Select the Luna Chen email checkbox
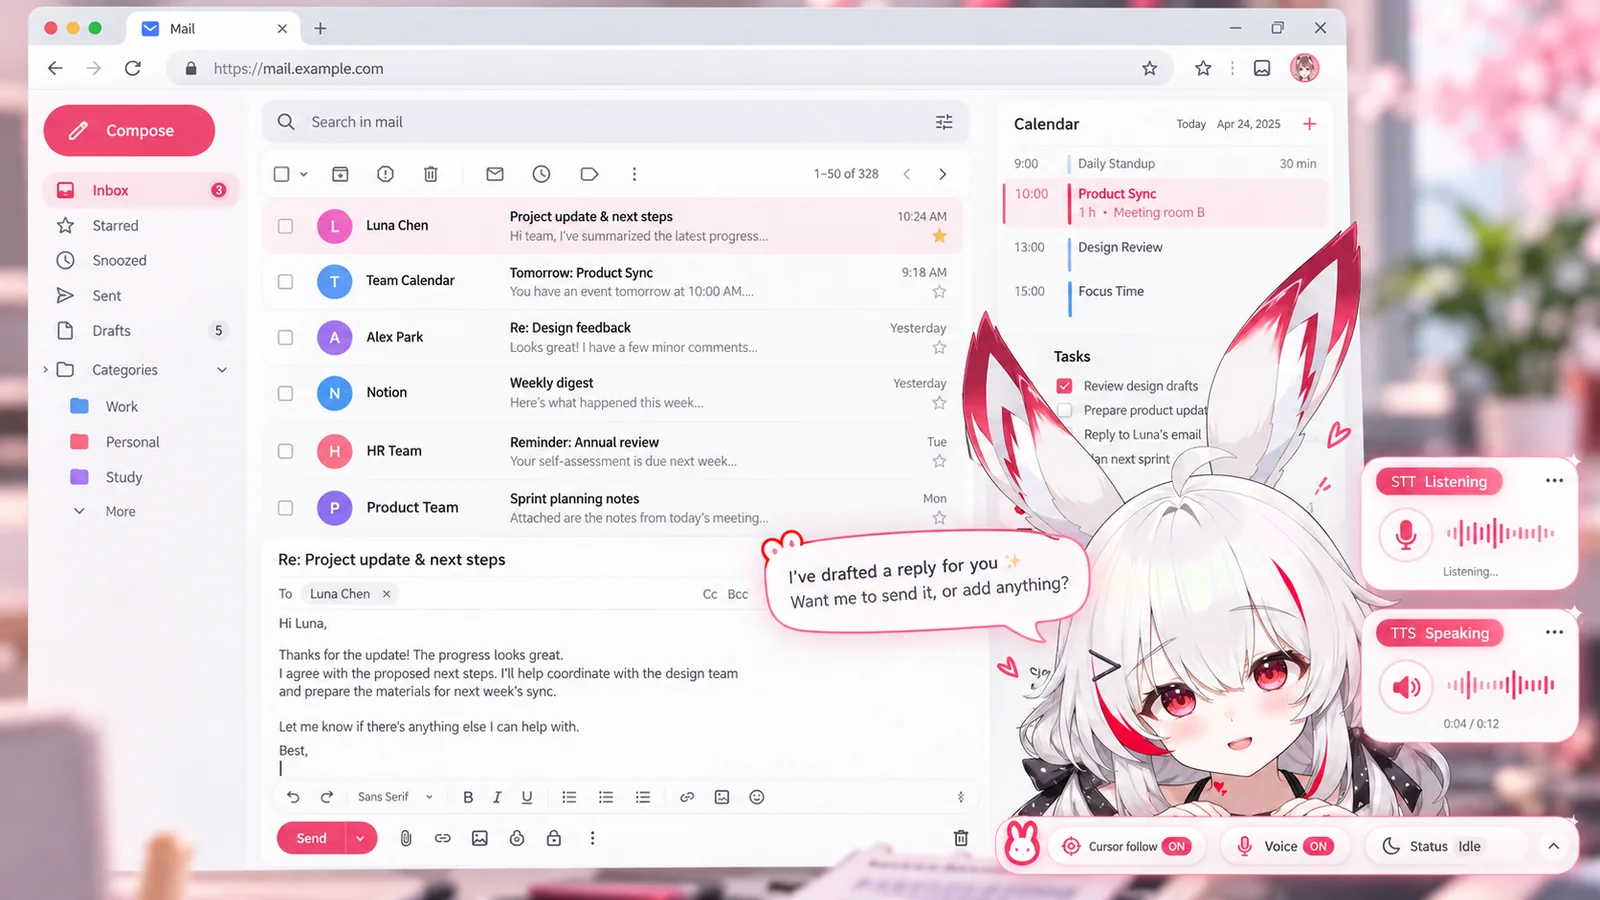This screenshot has height=900, width=1600. click(x=285, y=226)
